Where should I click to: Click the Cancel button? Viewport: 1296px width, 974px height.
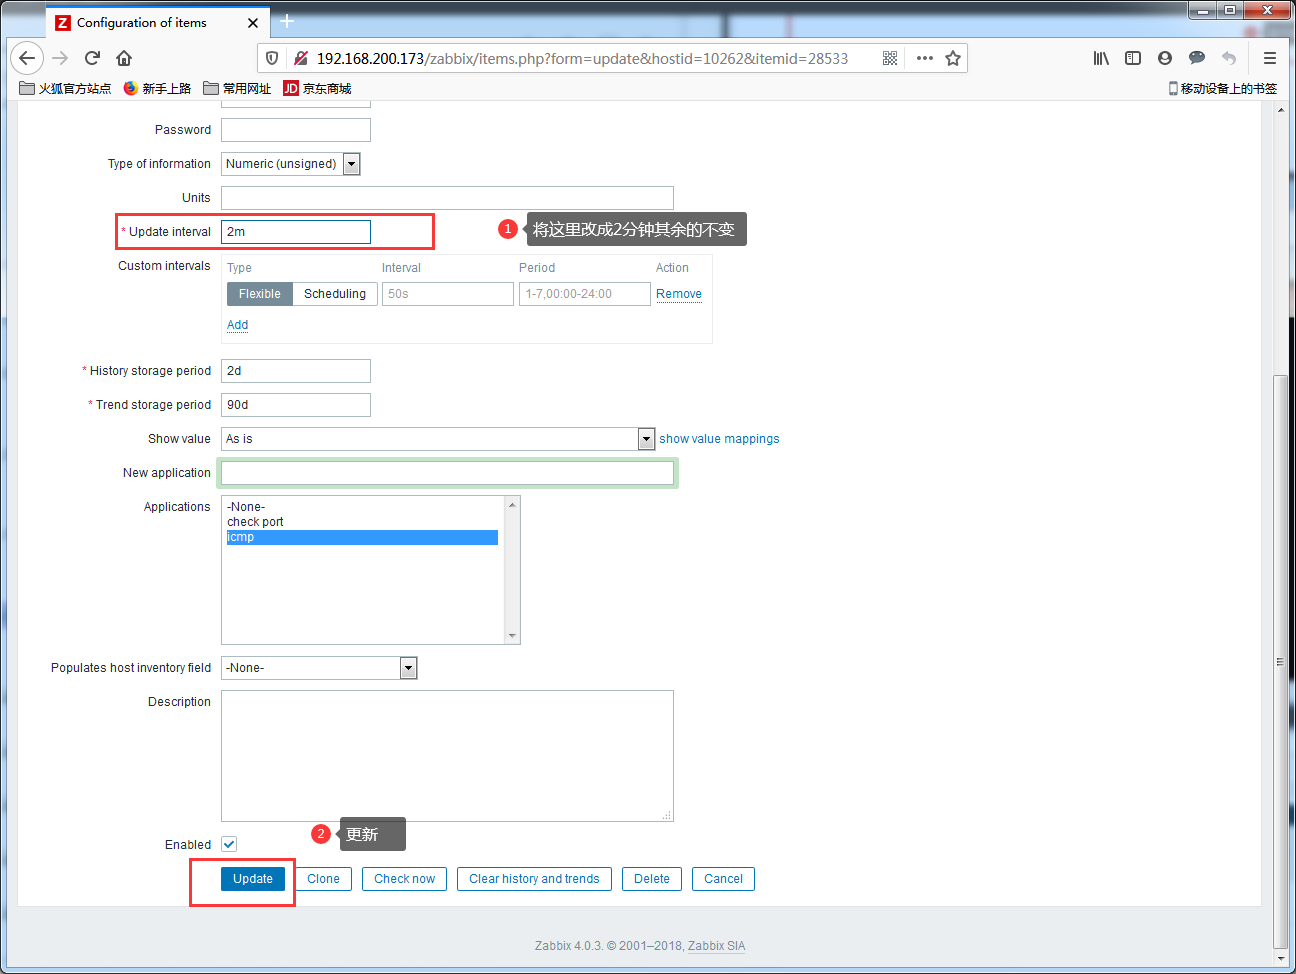[723, 879]
